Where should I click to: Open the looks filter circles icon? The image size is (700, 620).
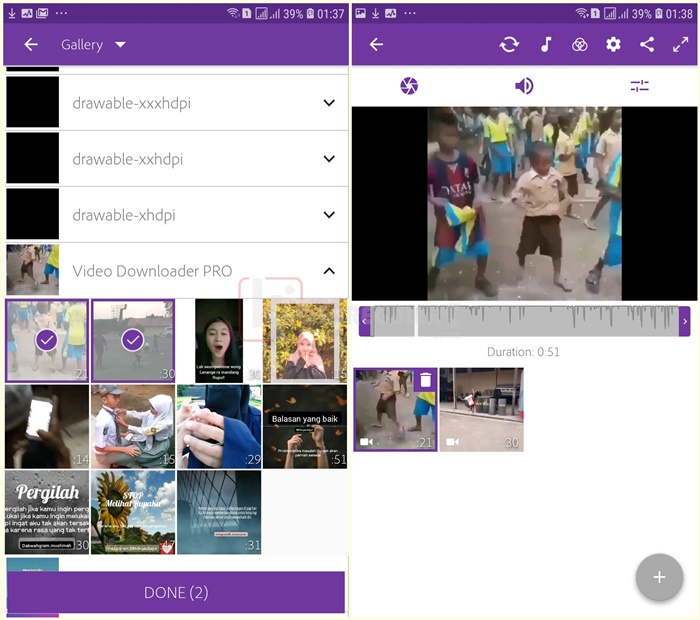[579, 44]
